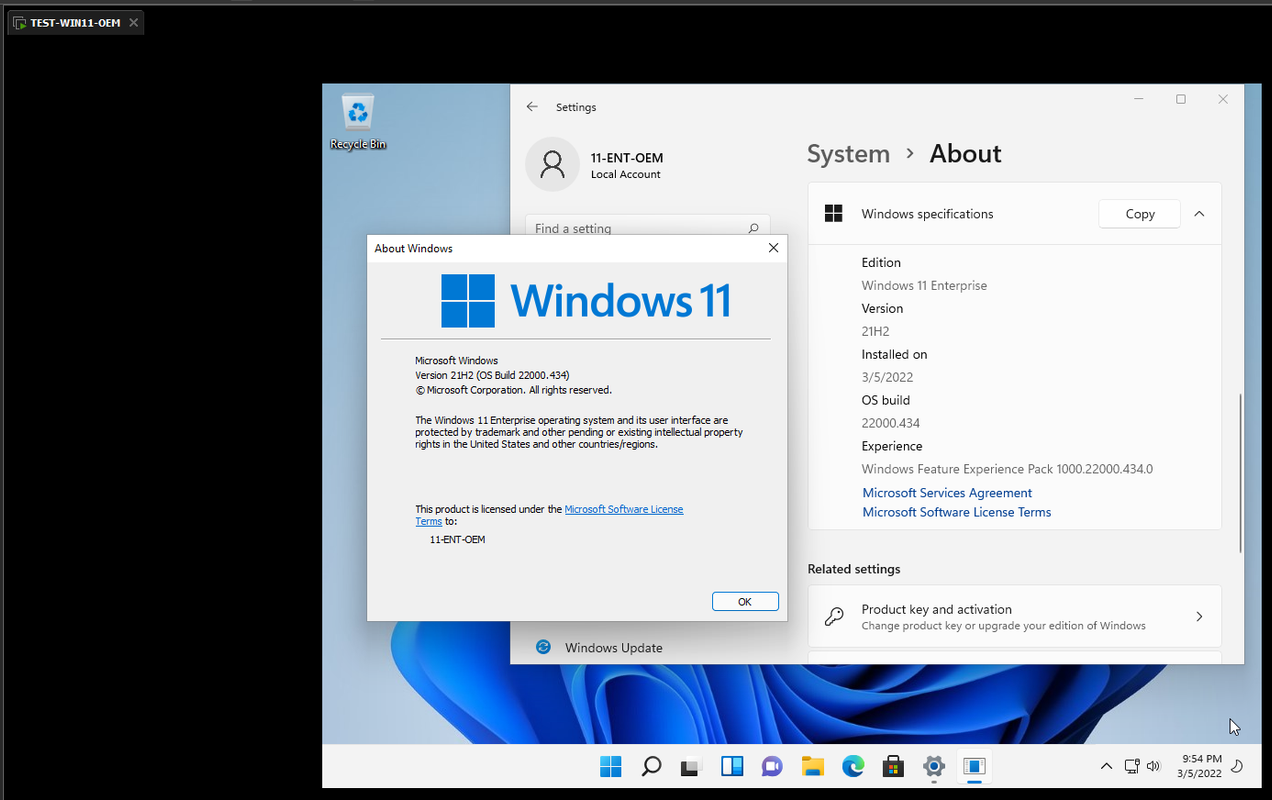The image size is (1272, 800).
Task: Select the OS build value 22000.434
Action: coord(891,423)
